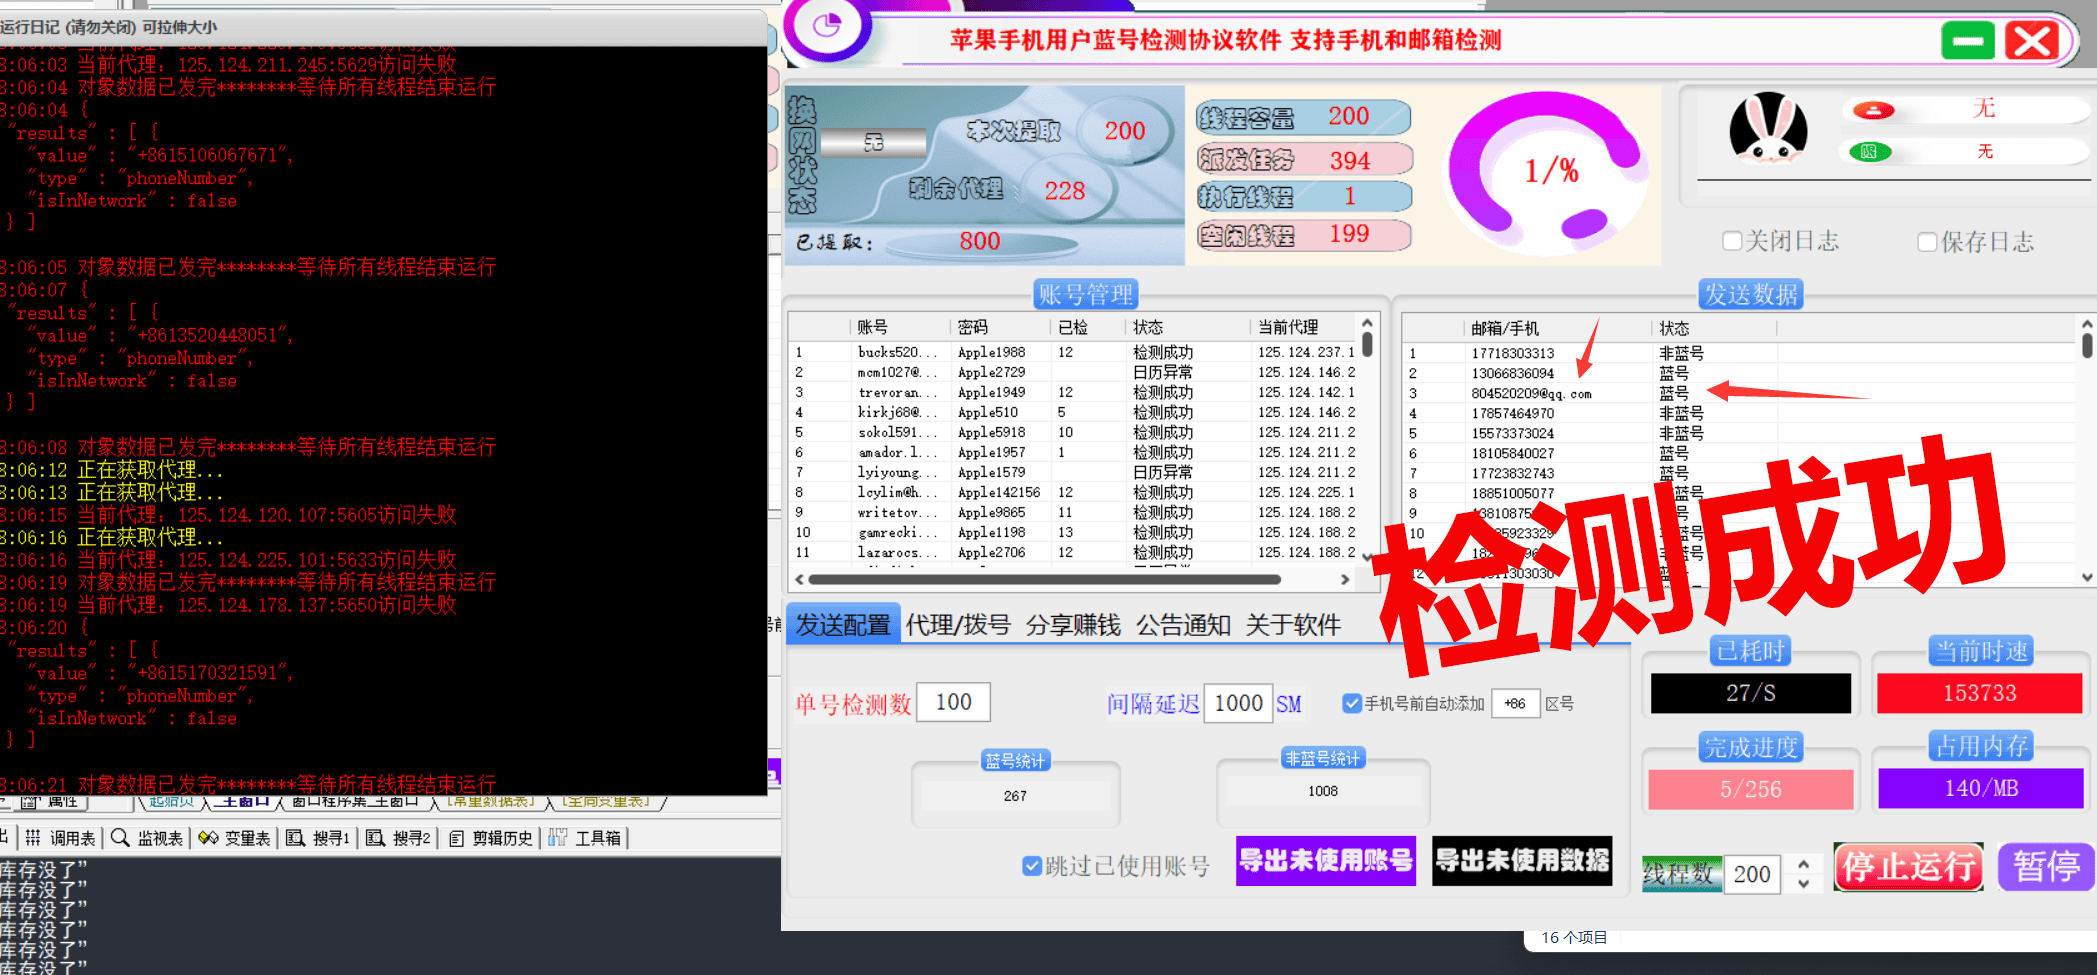The image size is (2097, 975).
Task: Open the 变量表 panel
Action: (235, 838)
